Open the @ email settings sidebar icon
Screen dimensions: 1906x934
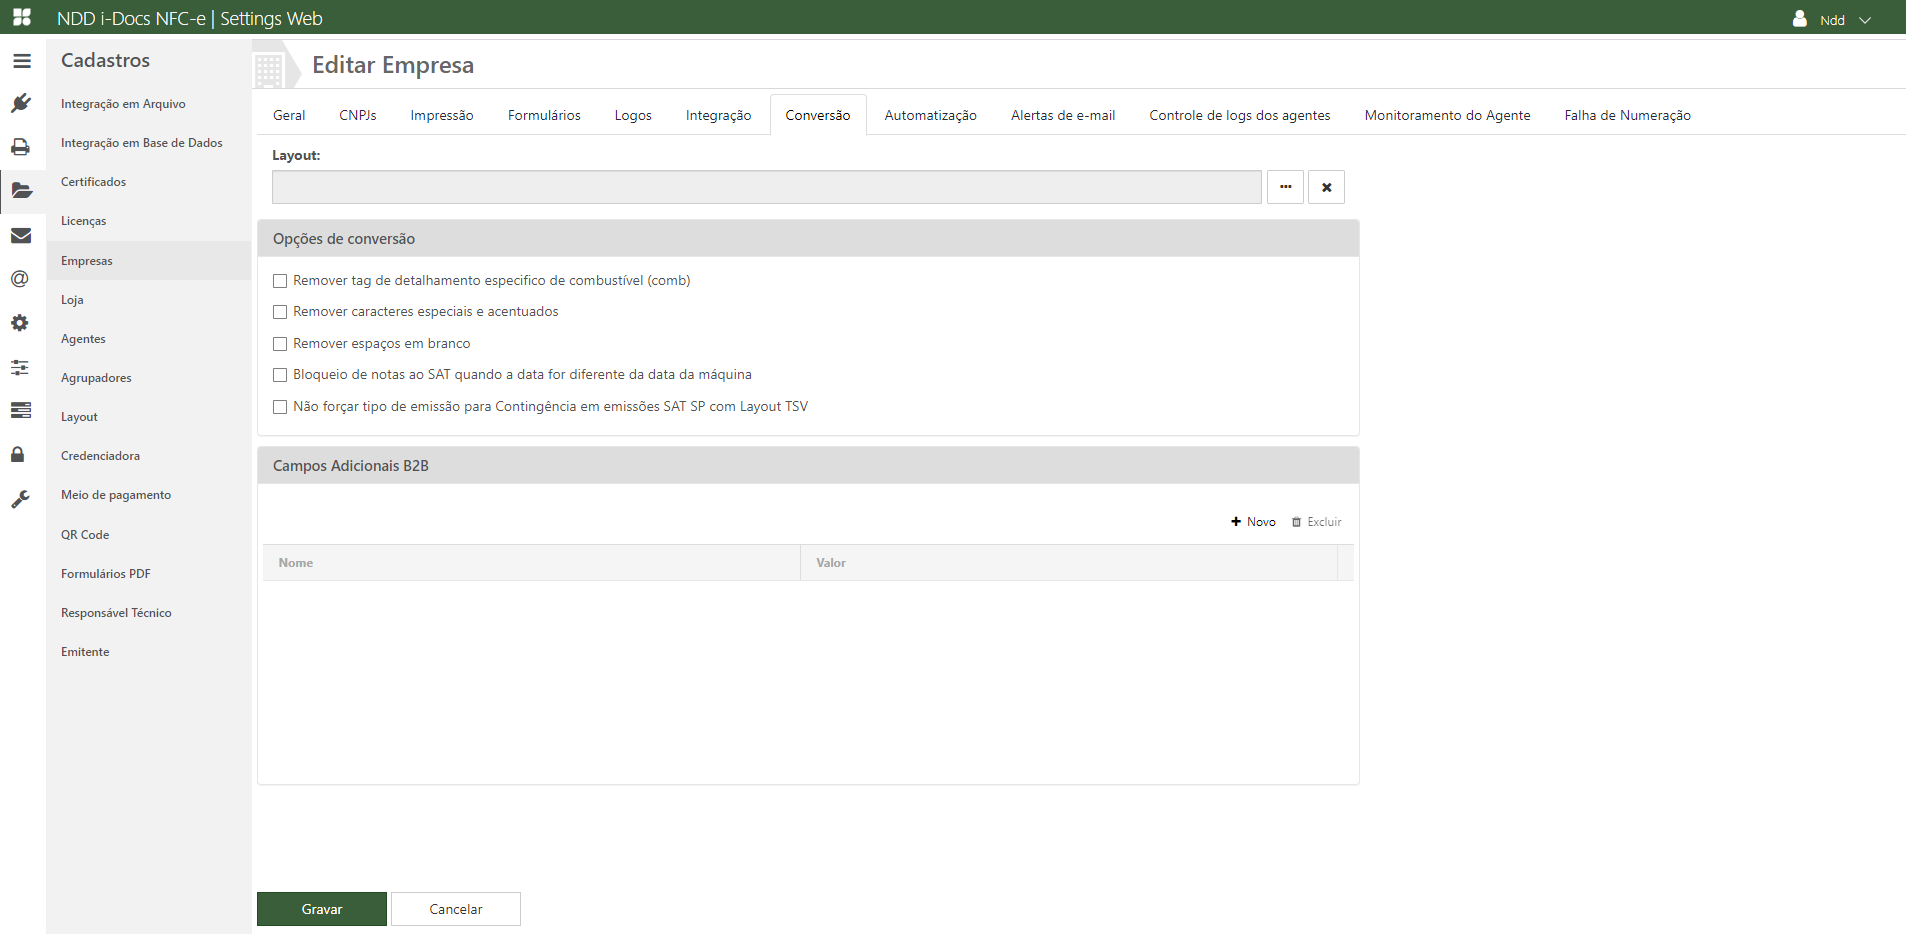[x=21, y=279]
